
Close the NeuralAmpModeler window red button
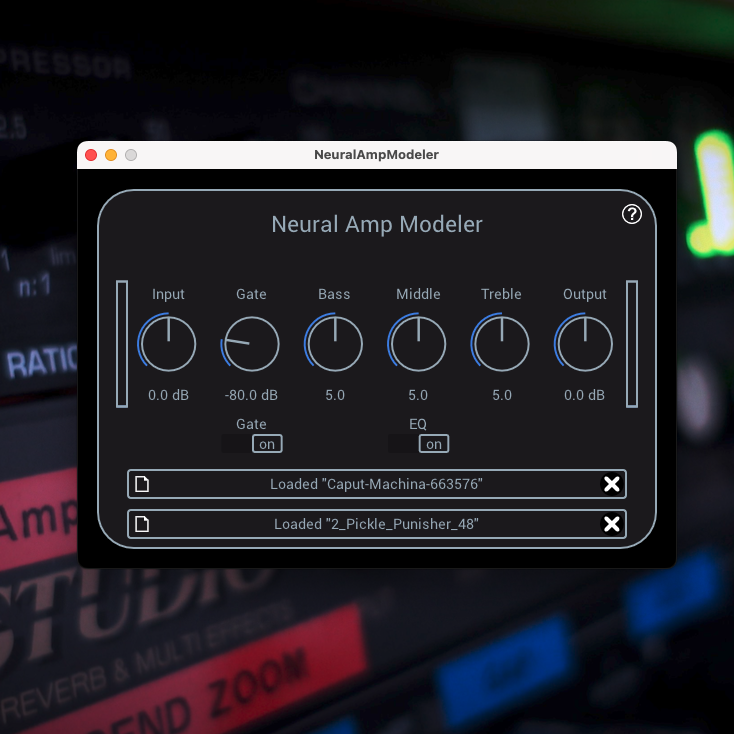click(91, 155)
